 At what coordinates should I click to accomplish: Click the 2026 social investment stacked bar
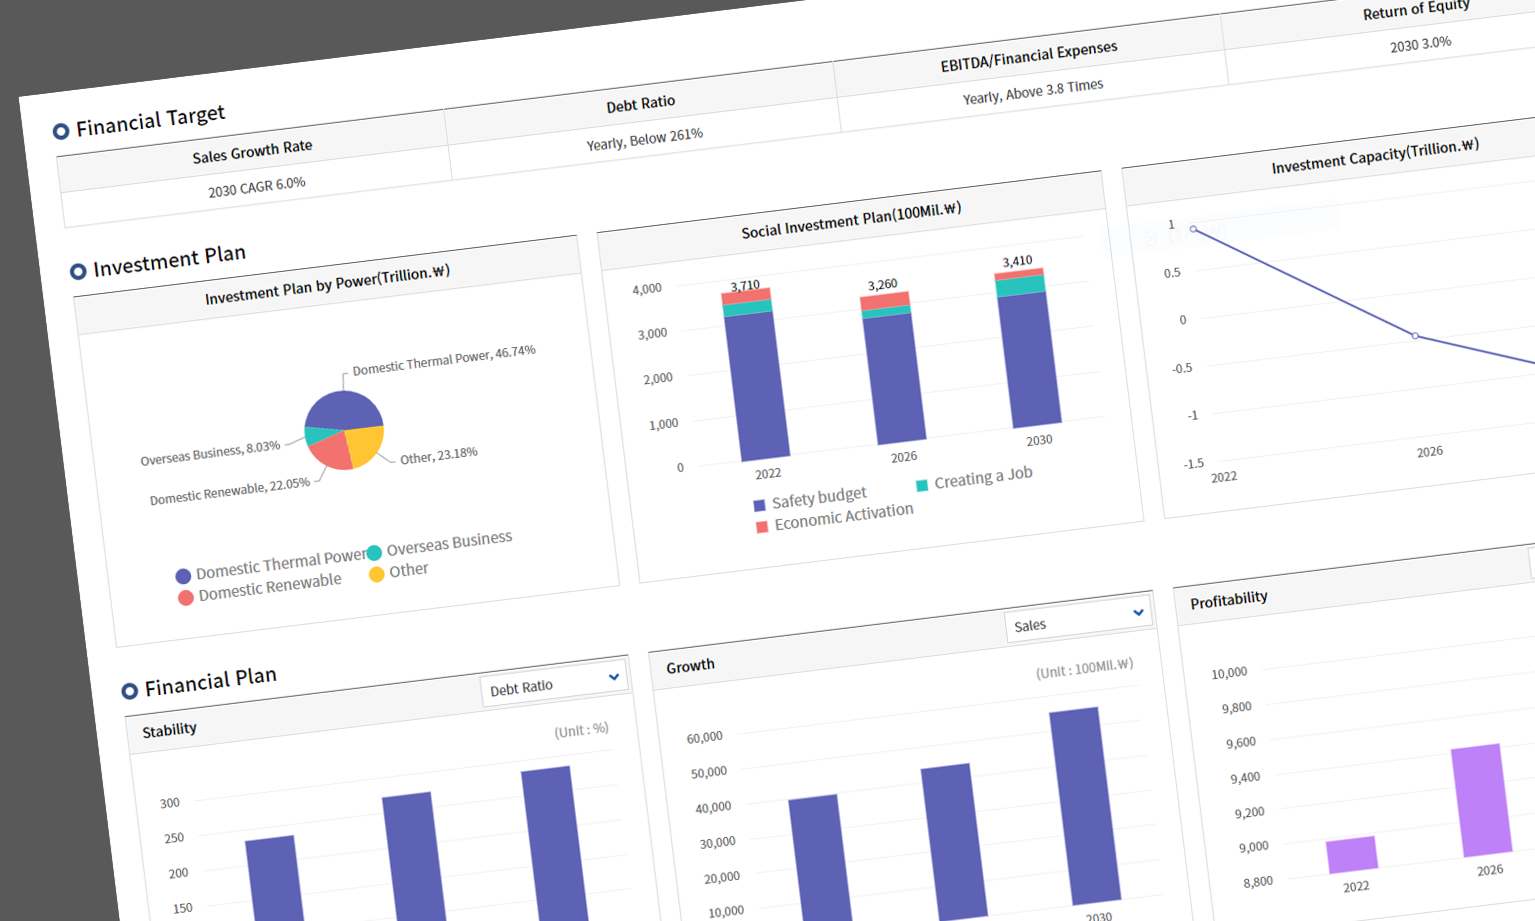pos(893,368)
